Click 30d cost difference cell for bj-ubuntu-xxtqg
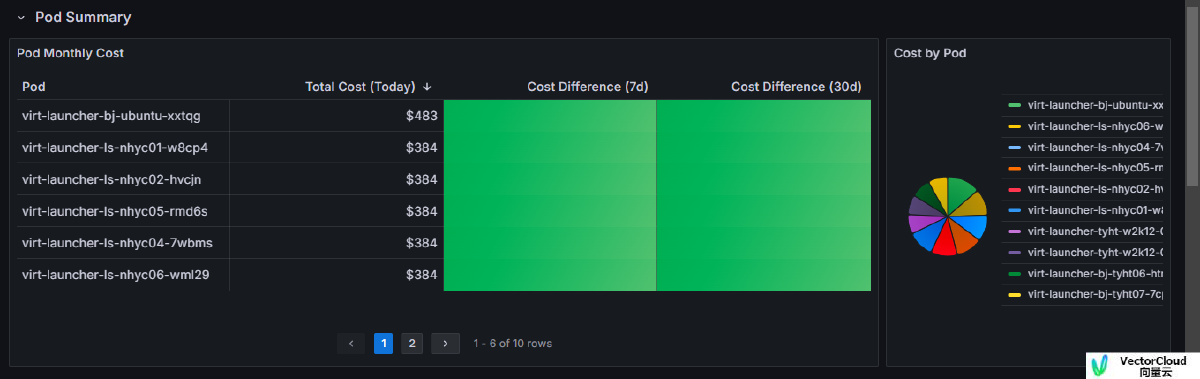The height and width of the screenshot is (379, 1200). click(764, 116)
